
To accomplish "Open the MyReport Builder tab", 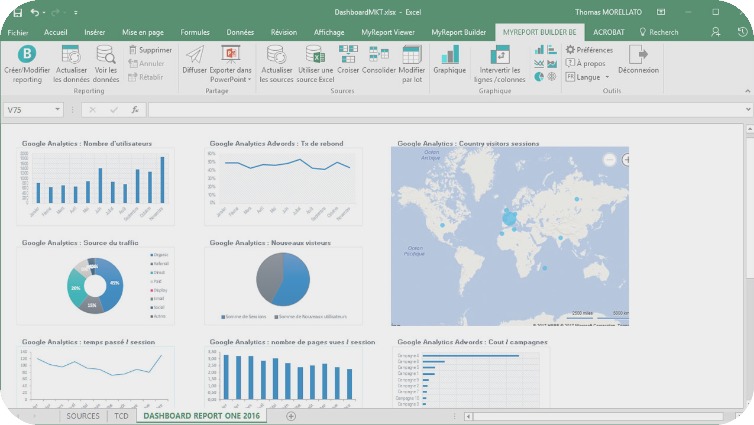I will pyautogui.click(x=458, y=32).
